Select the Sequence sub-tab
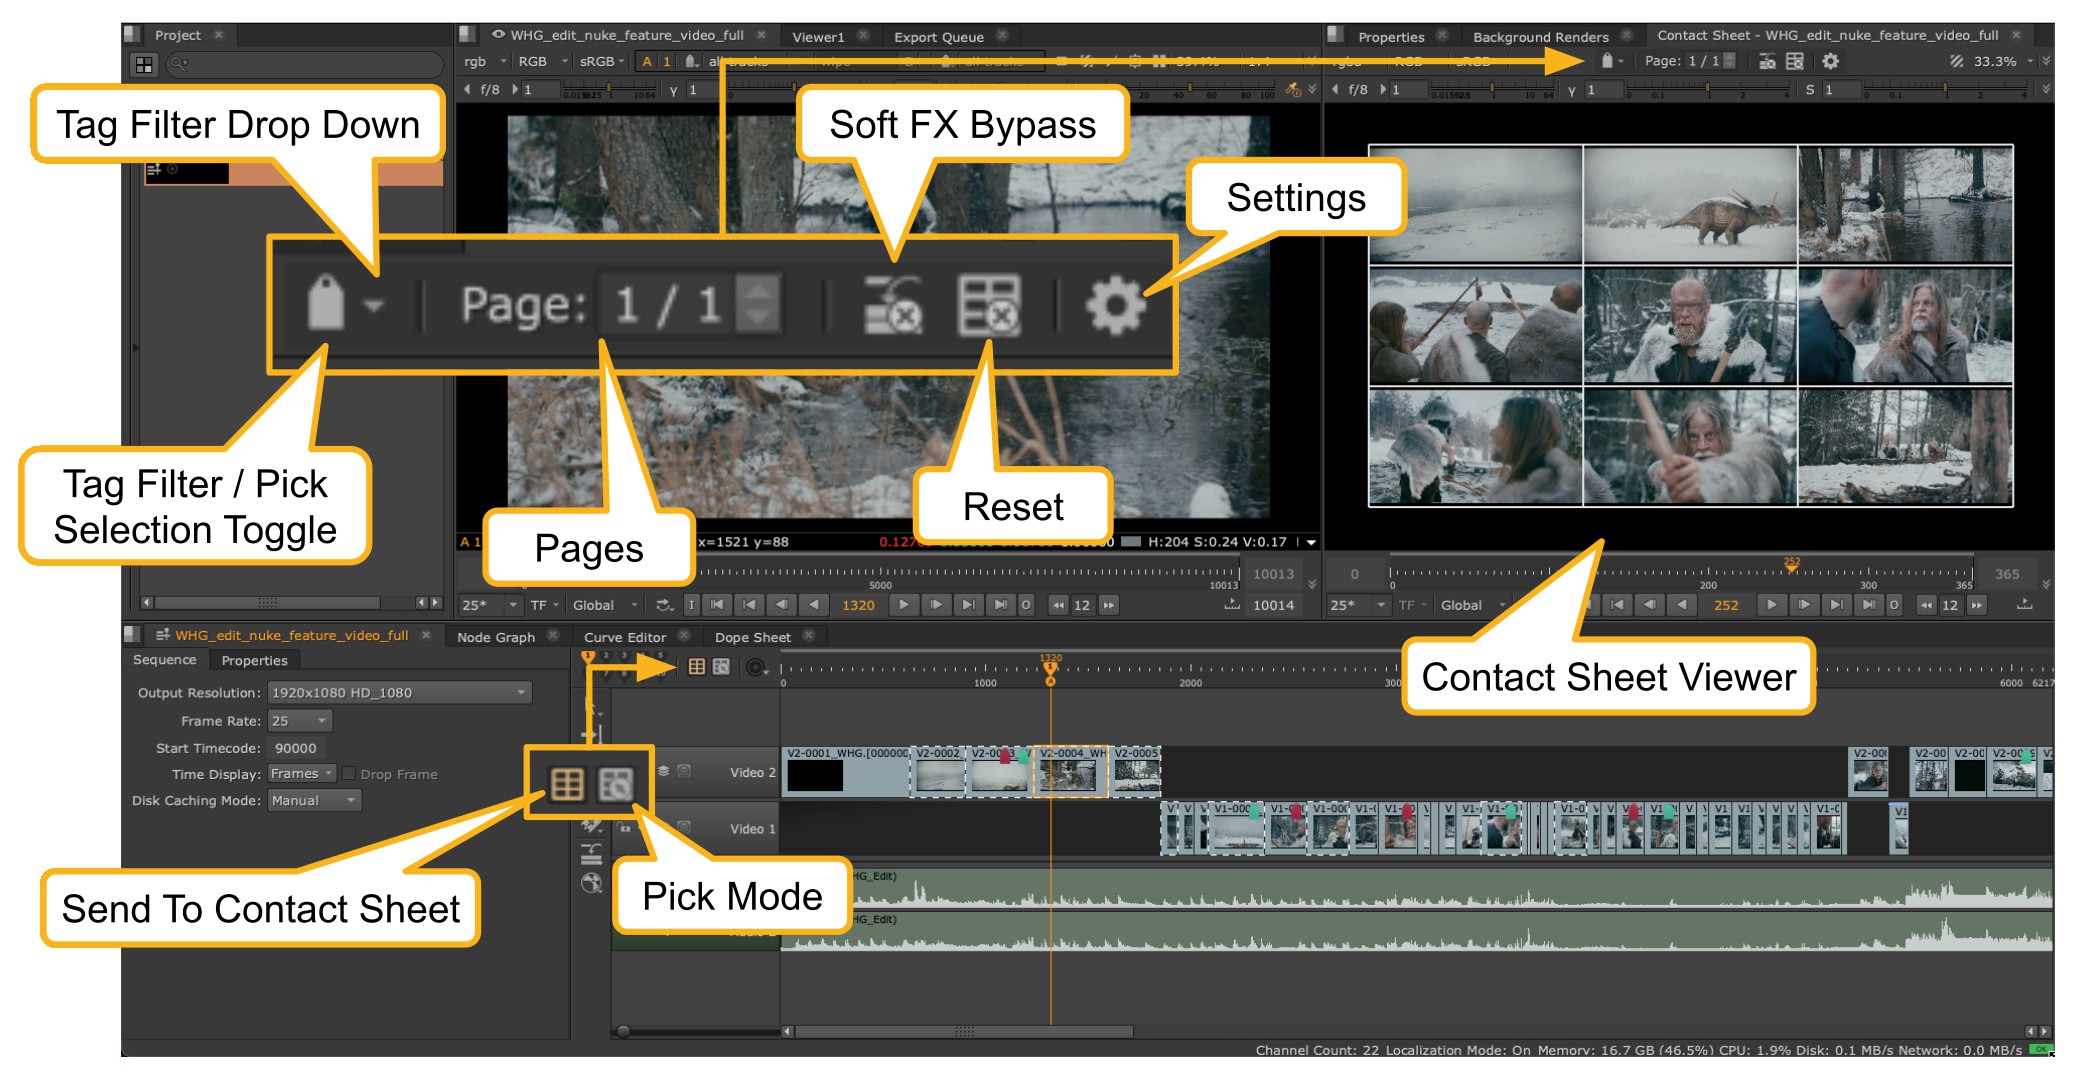Screen dimensions: 2091x1079 (165, 660)
